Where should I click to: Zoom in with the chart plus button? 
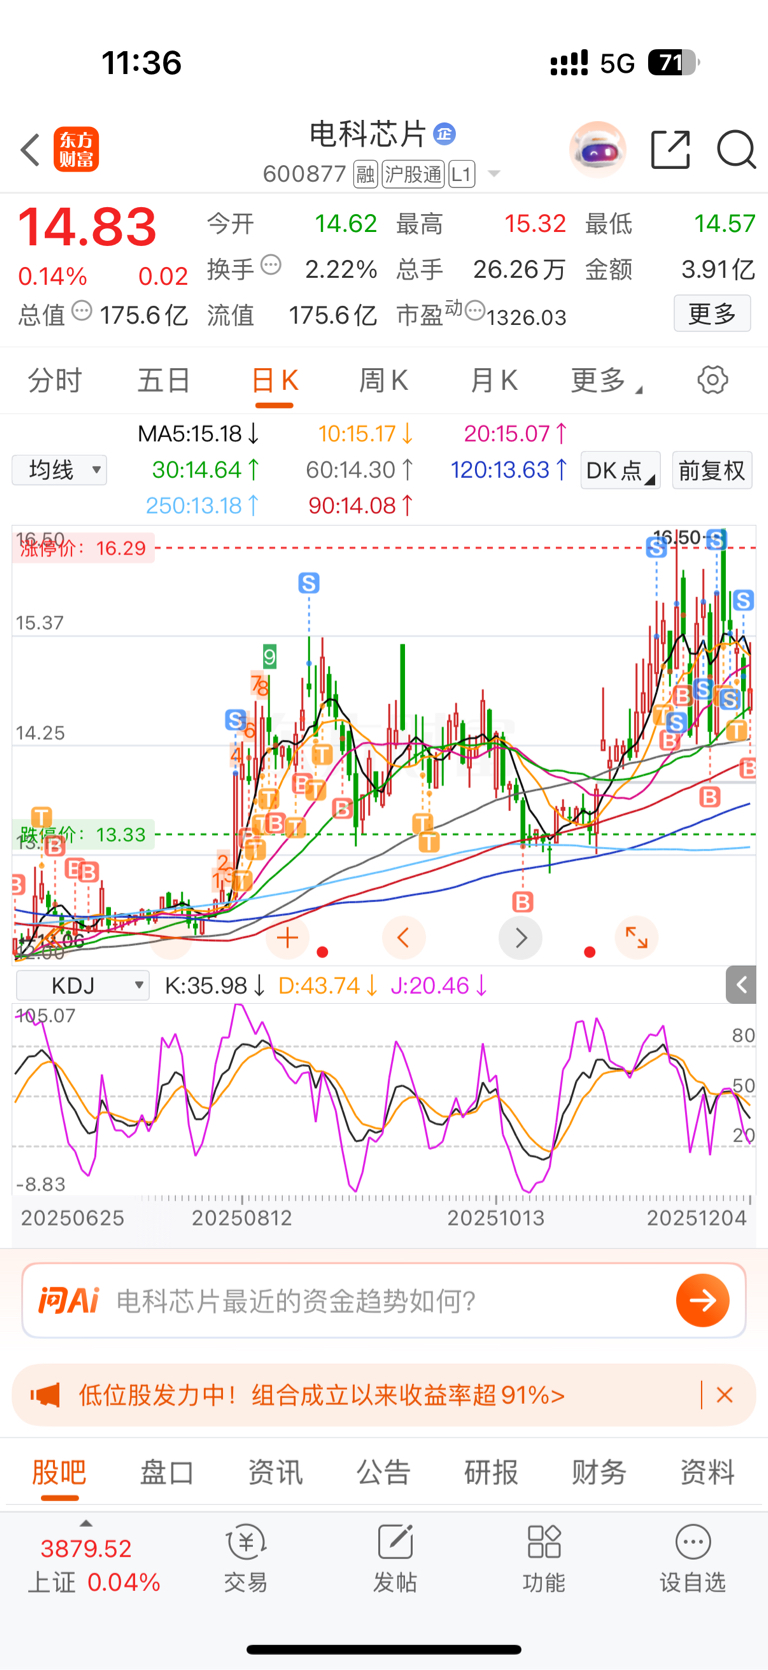[287, 938]
